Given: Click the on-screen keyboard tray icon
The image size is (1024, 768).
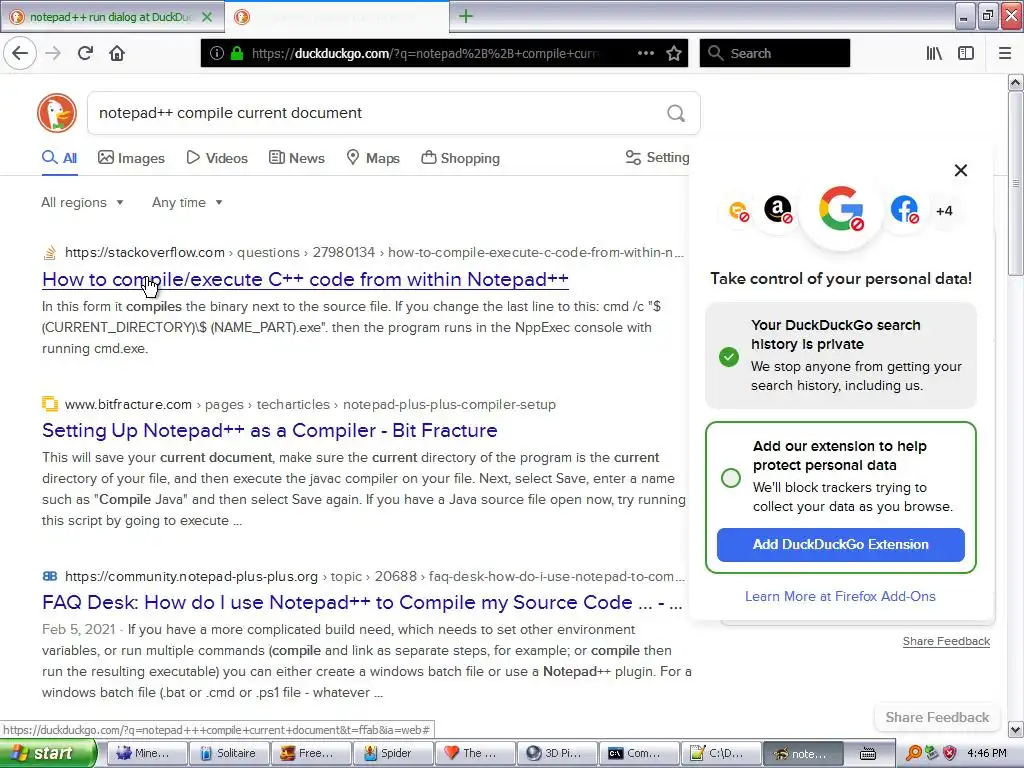Looking at the screenshot, I should pos(867,754).
